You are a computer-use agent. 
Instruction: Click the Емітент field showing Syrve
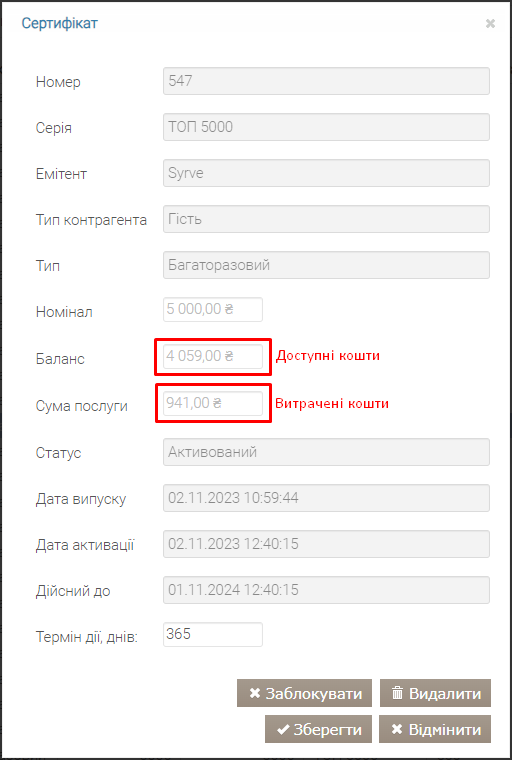coord(326,173)
